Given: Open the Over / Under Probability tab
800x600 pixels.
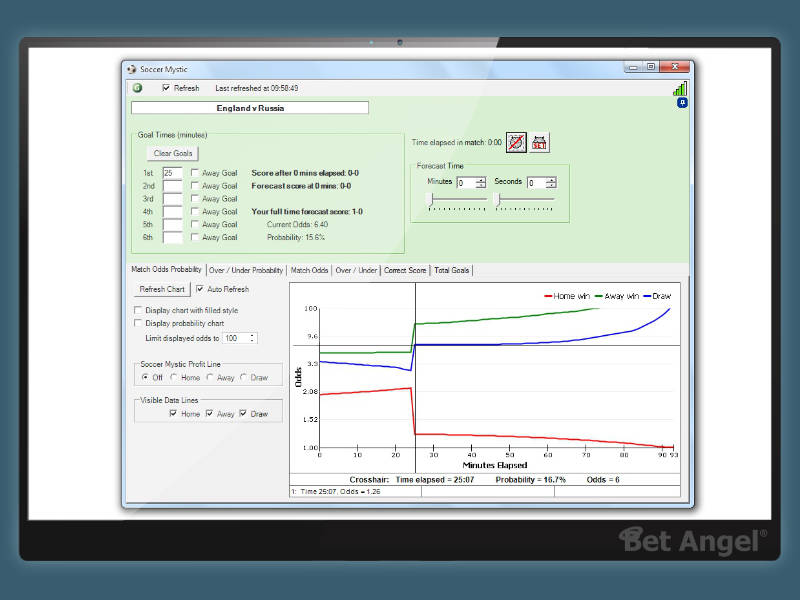Looking at the screenshot, I should 246,270.
